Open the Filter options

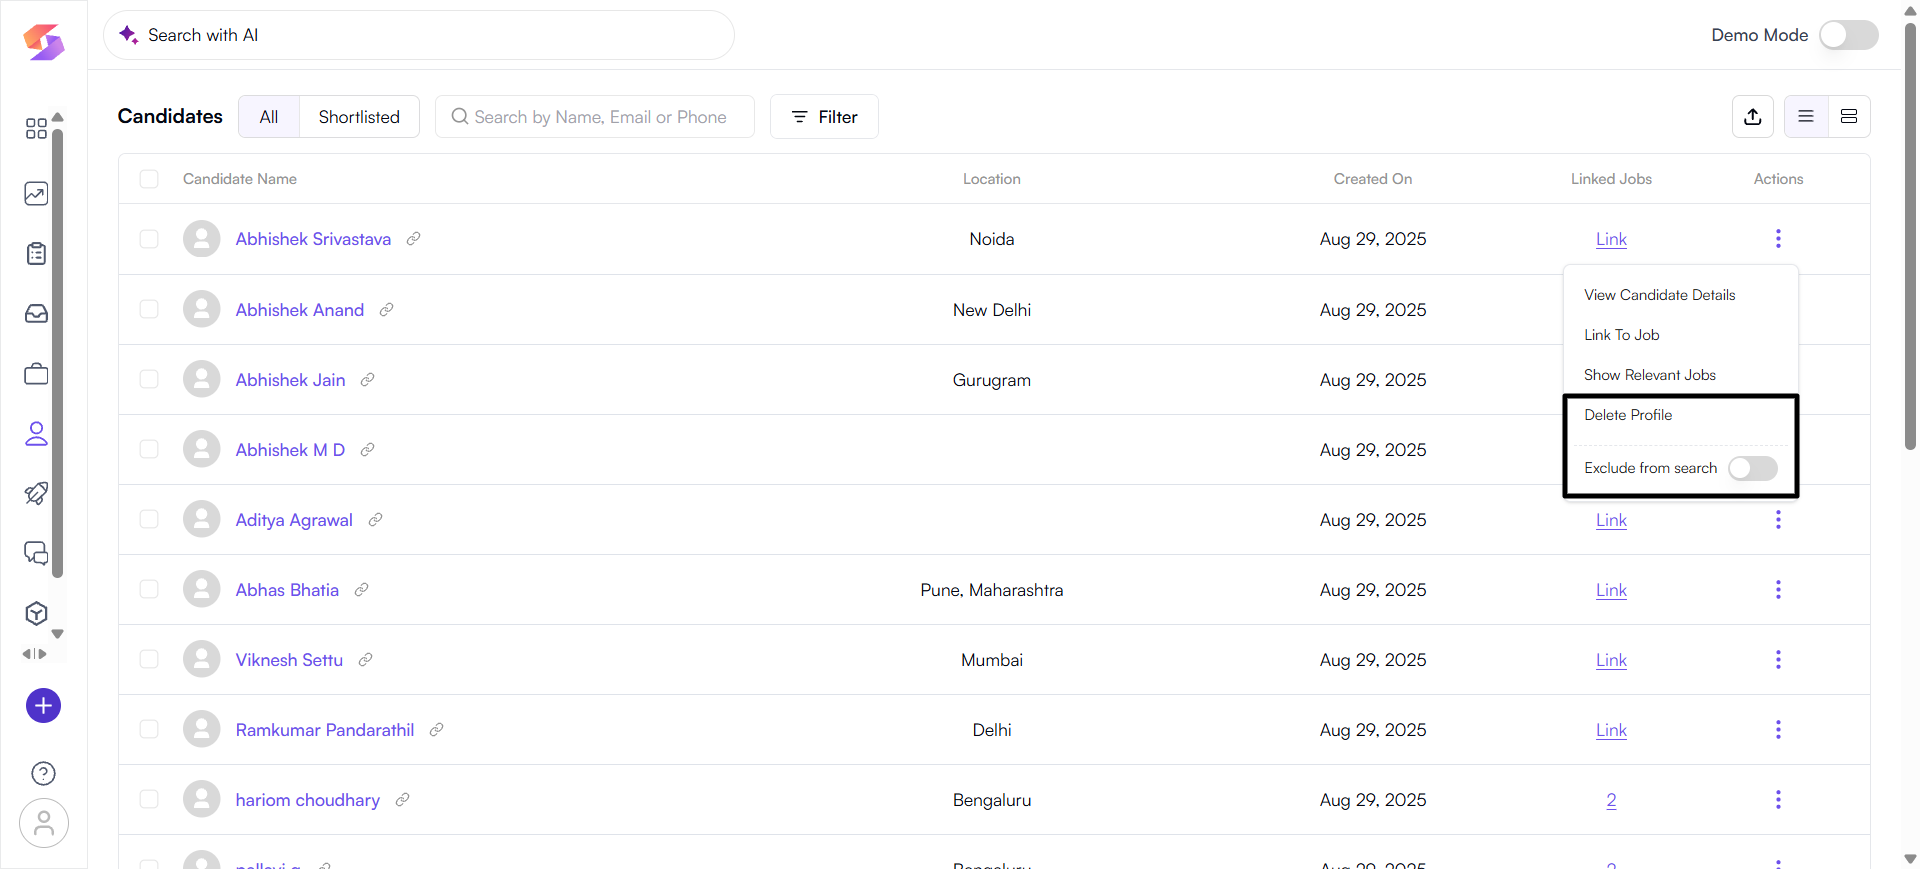(824, 117)
